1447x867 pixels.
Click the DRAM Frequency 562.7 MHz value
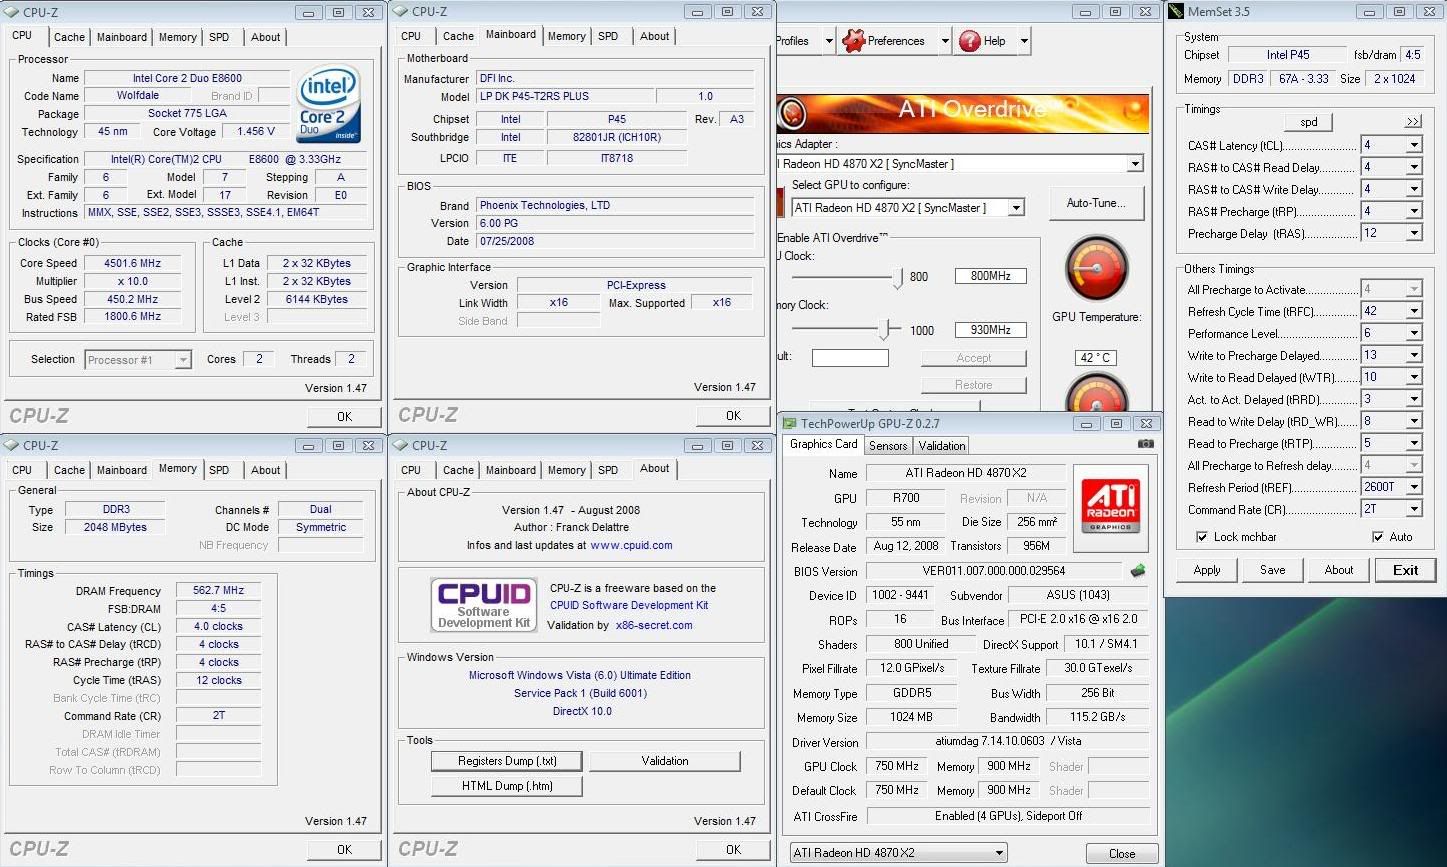click(x=218, y=590)
